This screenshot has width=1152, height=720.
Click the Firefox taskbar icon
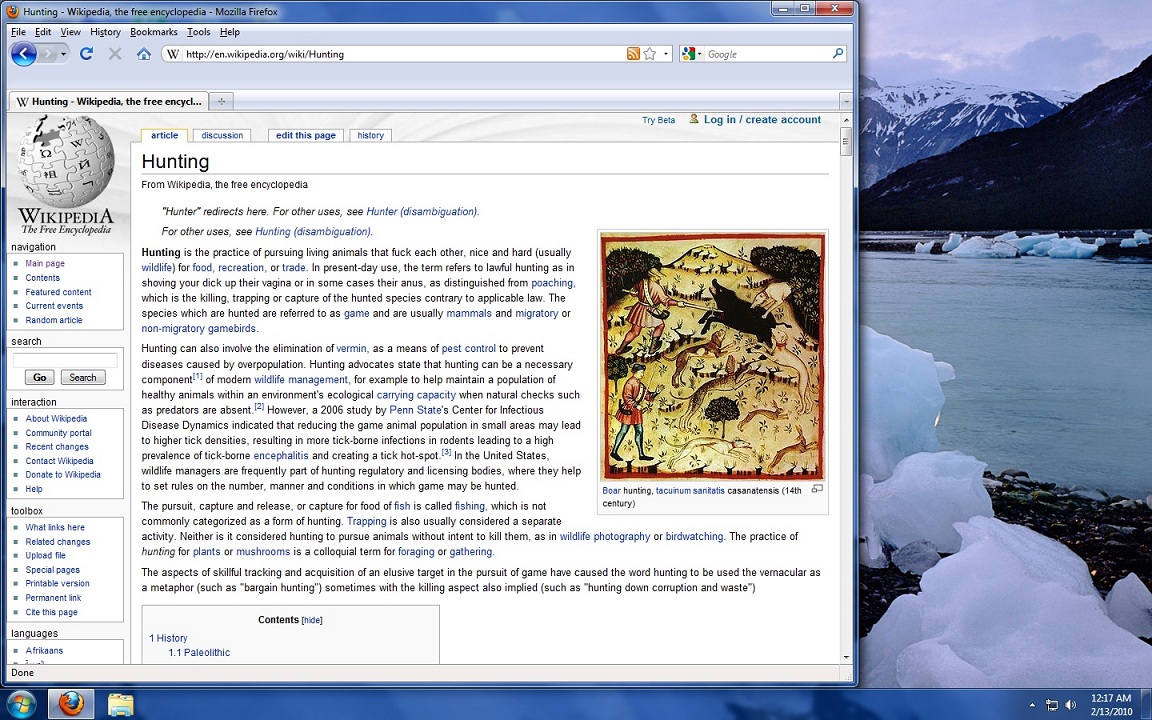coord(71,704)
